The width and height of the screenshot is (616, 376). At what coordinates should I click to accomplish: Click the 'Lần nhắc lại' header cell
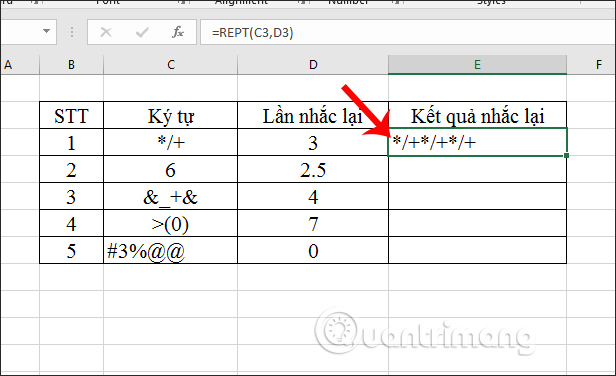pyautogui.click(x=313, y=116)
